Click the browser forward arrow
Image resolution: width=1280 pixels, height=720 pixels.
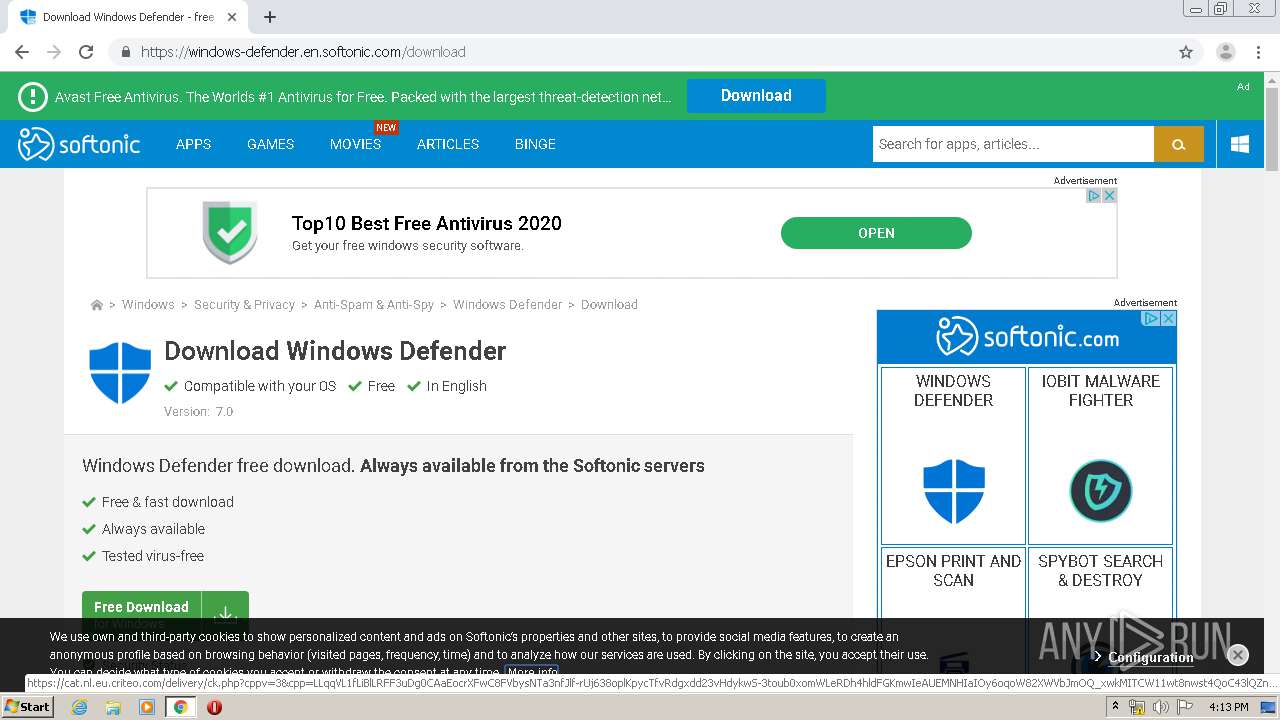pos(54,52)
